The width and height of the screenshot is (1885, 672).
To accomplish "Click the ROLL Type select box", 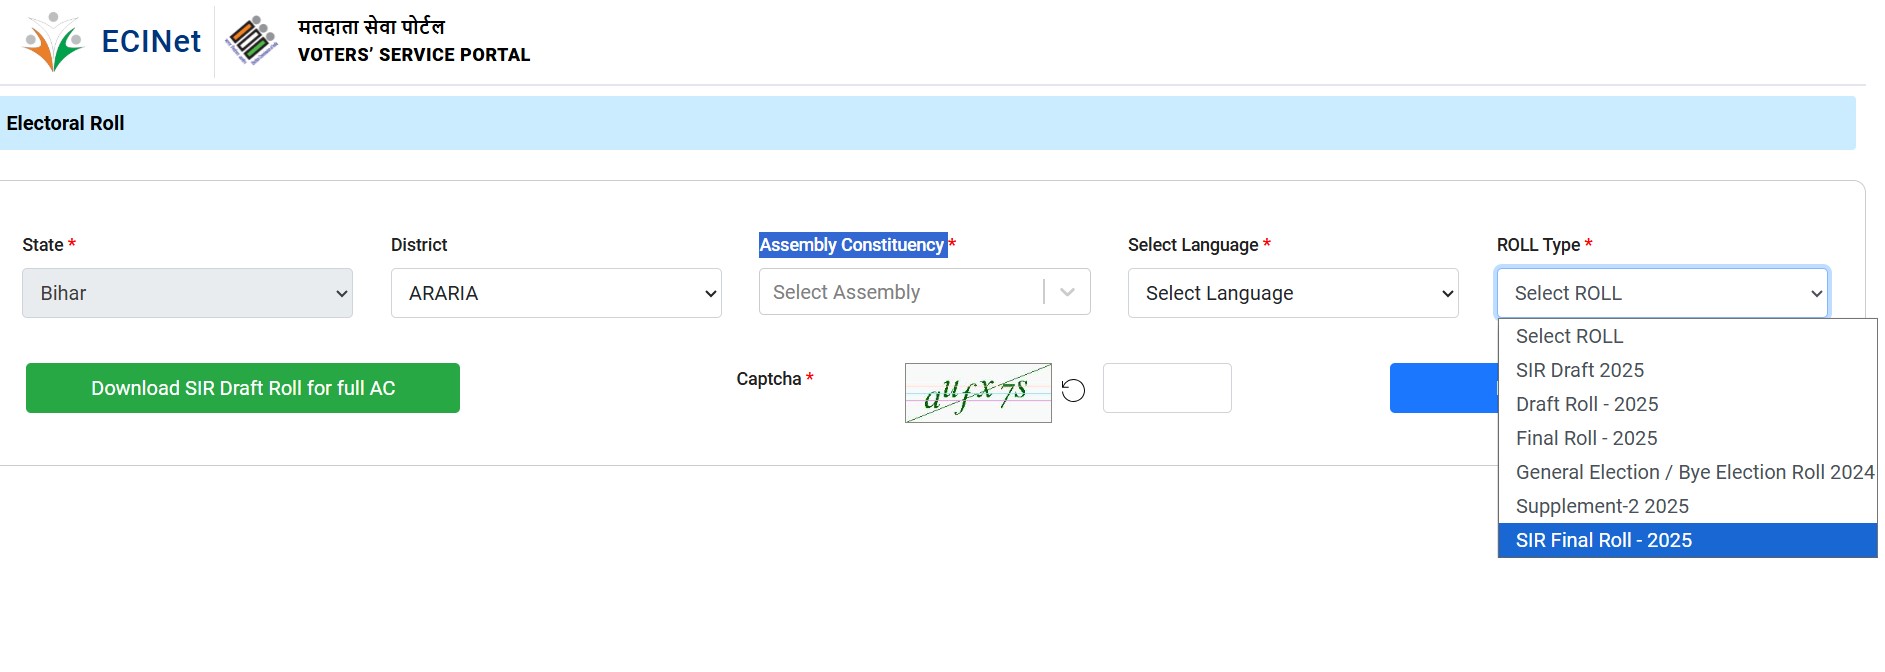I will [x=1662, y=293].
